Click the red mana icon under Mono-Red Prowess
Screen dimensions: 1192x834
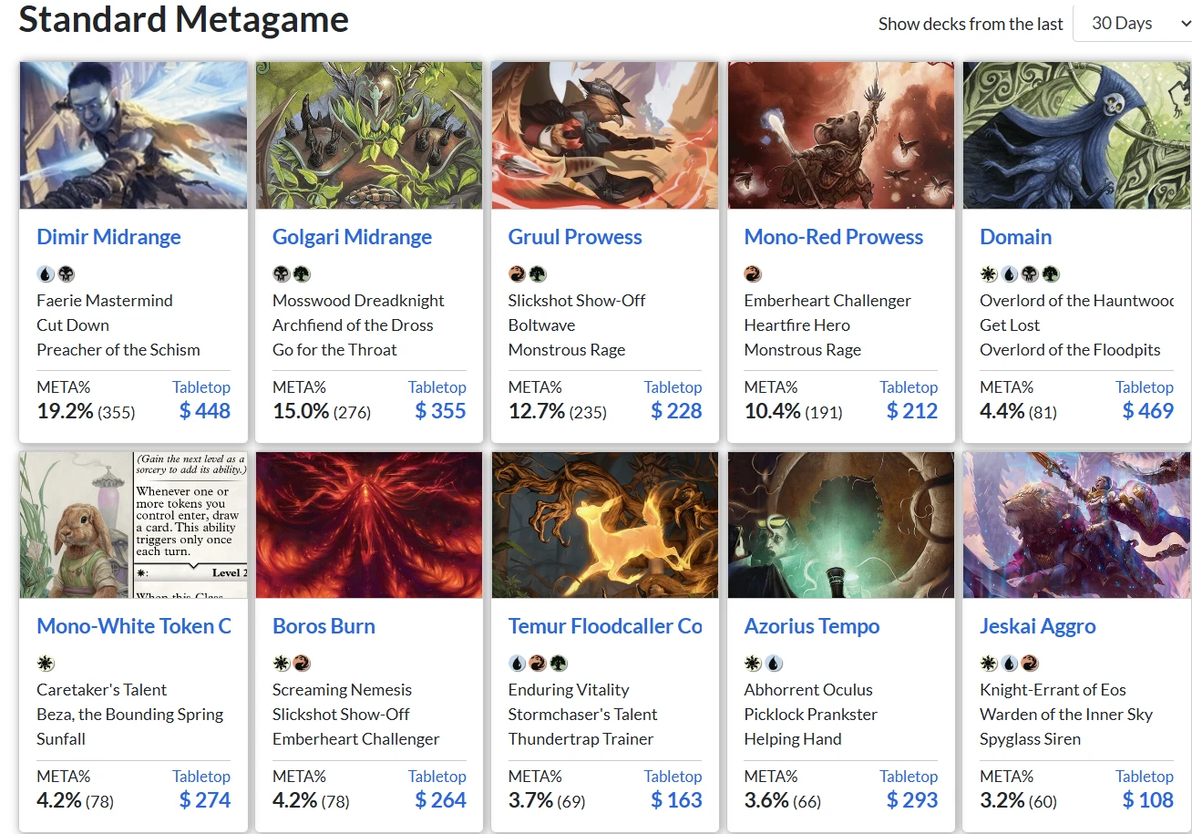[x=753, y=274]
